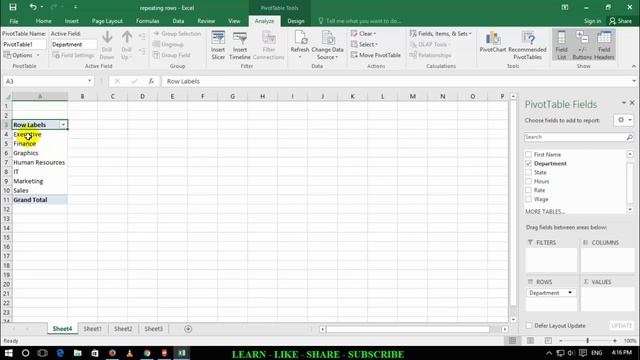Expand the formula bar
This screenshot has height=360, width=640.
[634, 81]
